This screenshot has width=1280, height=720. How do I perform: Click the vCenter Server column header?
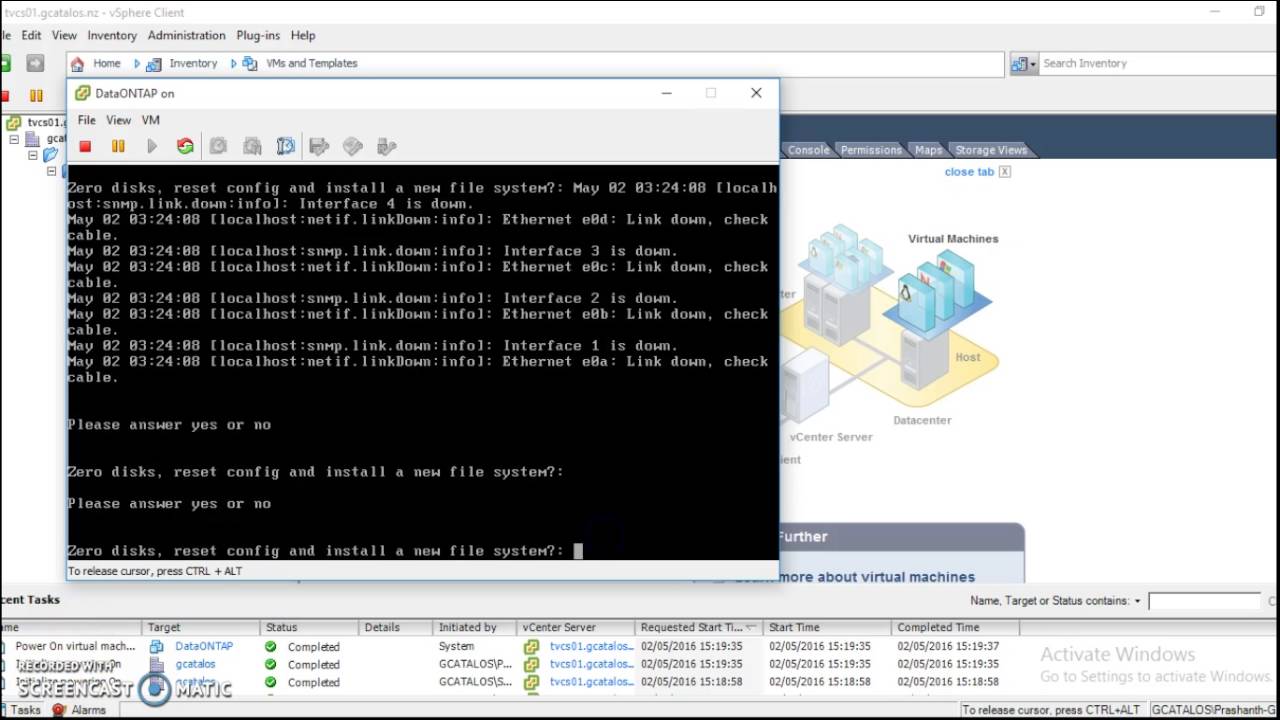click(576, 628)
